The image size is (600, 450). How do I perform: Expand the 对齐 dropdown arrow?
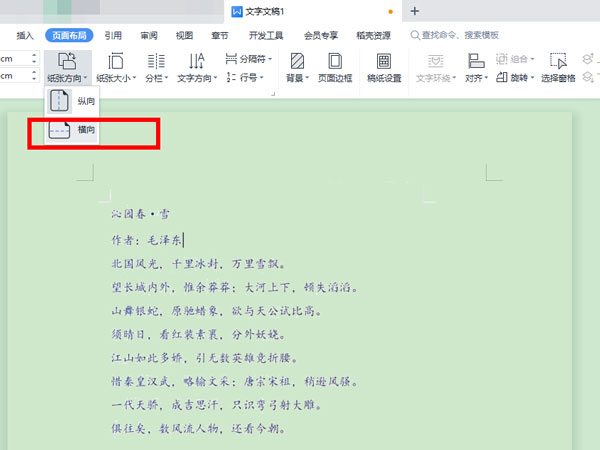[x=486, y=78]
